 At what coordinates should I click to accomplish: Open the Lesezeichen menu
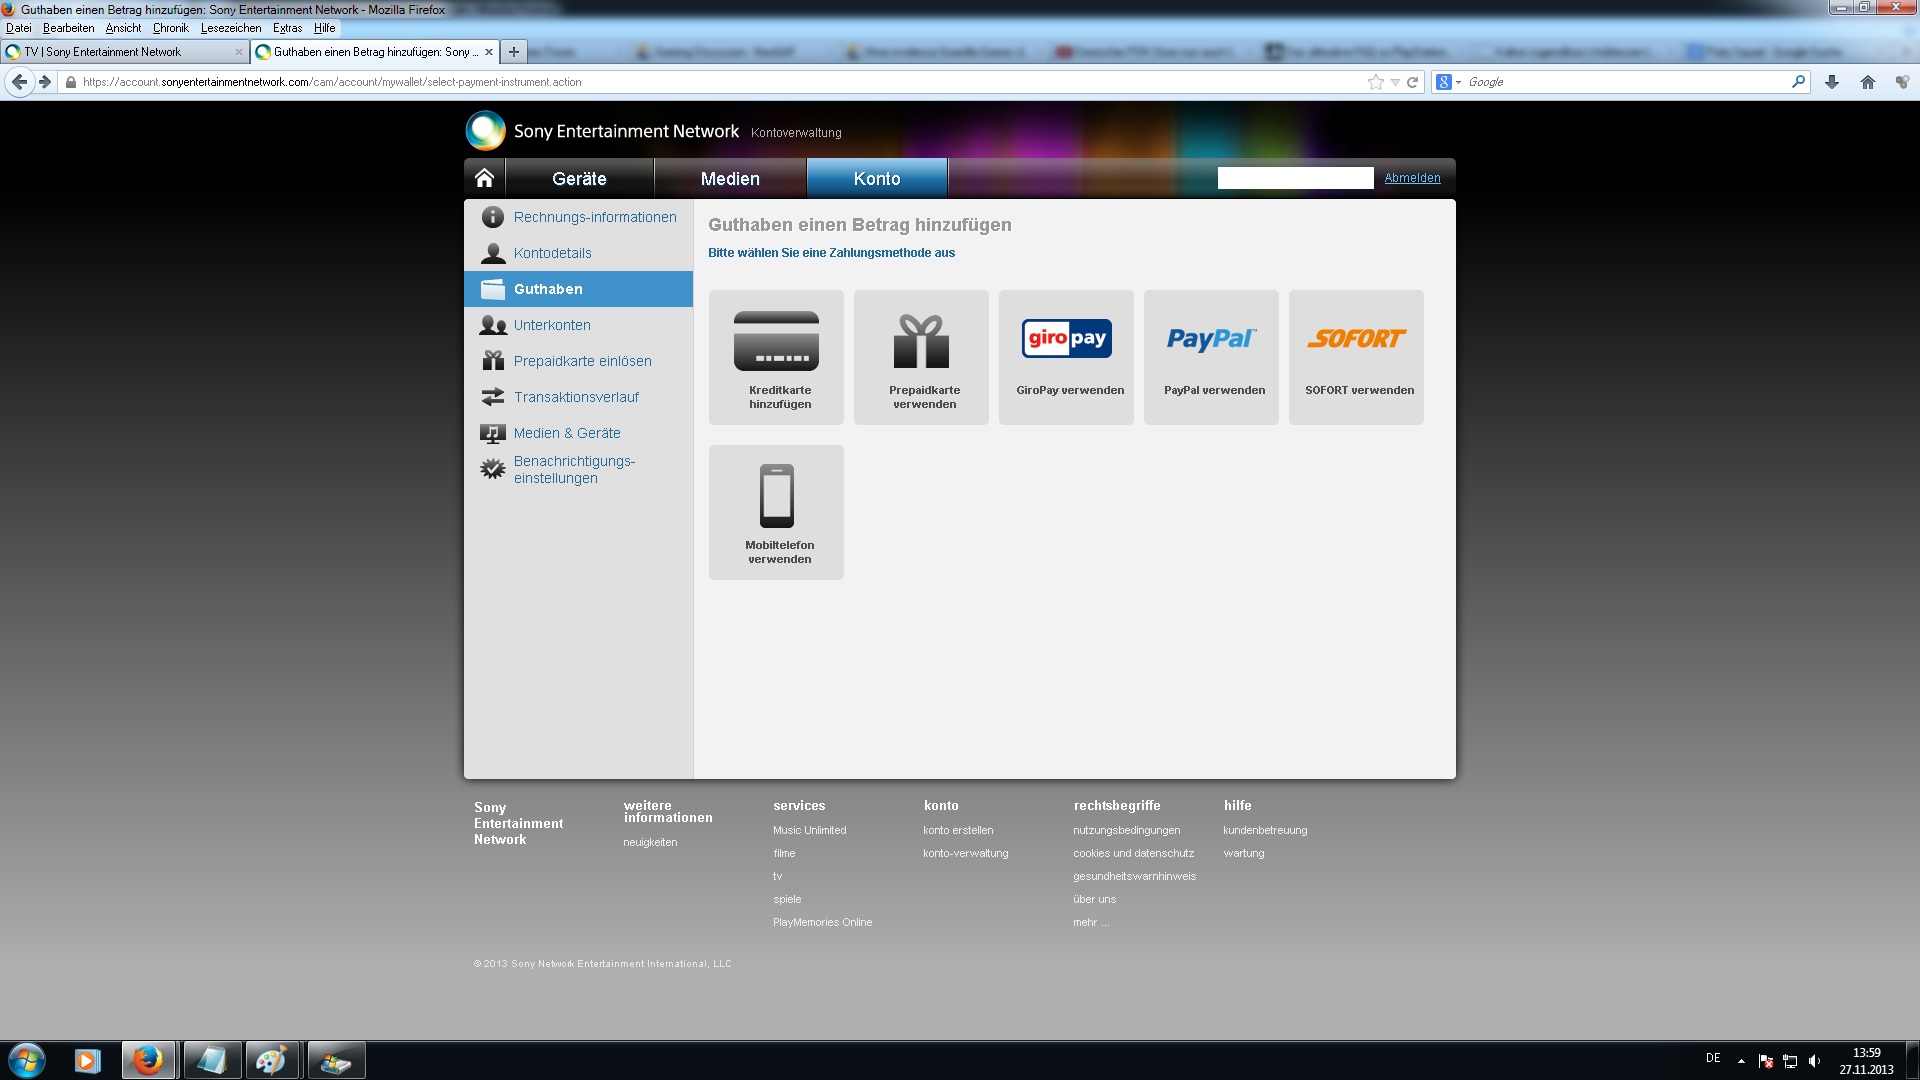(x=231, y=28)
